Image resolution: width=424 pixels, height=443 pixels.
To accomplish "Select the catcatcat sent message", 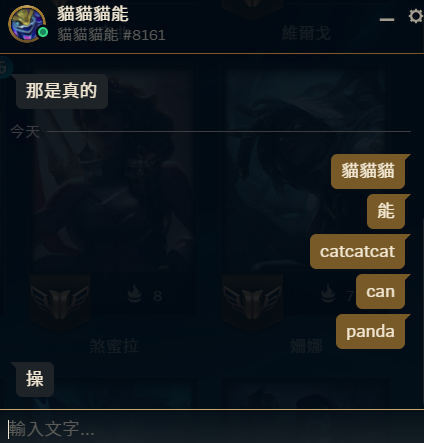I will tap(357, 251).
